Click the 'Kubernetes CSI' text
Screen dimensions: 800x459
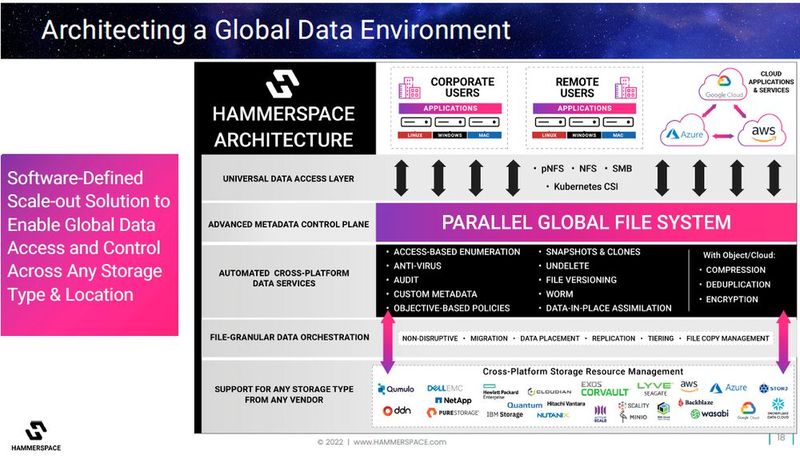click(586, 187)
